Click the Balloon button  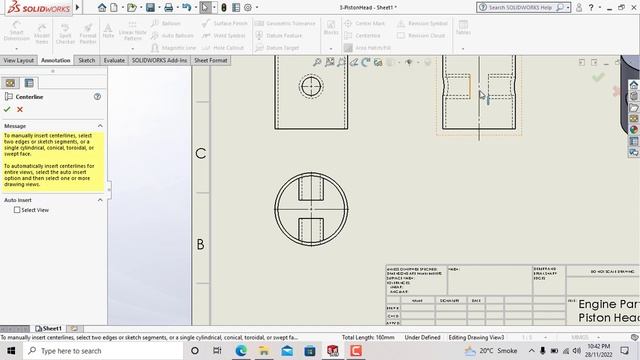pos(166,24)
